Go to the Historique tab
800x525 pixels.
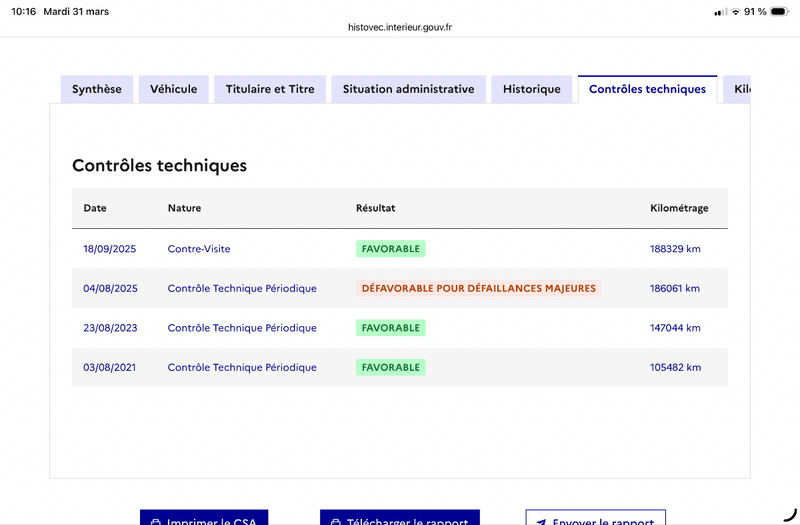tap(532, 89)
